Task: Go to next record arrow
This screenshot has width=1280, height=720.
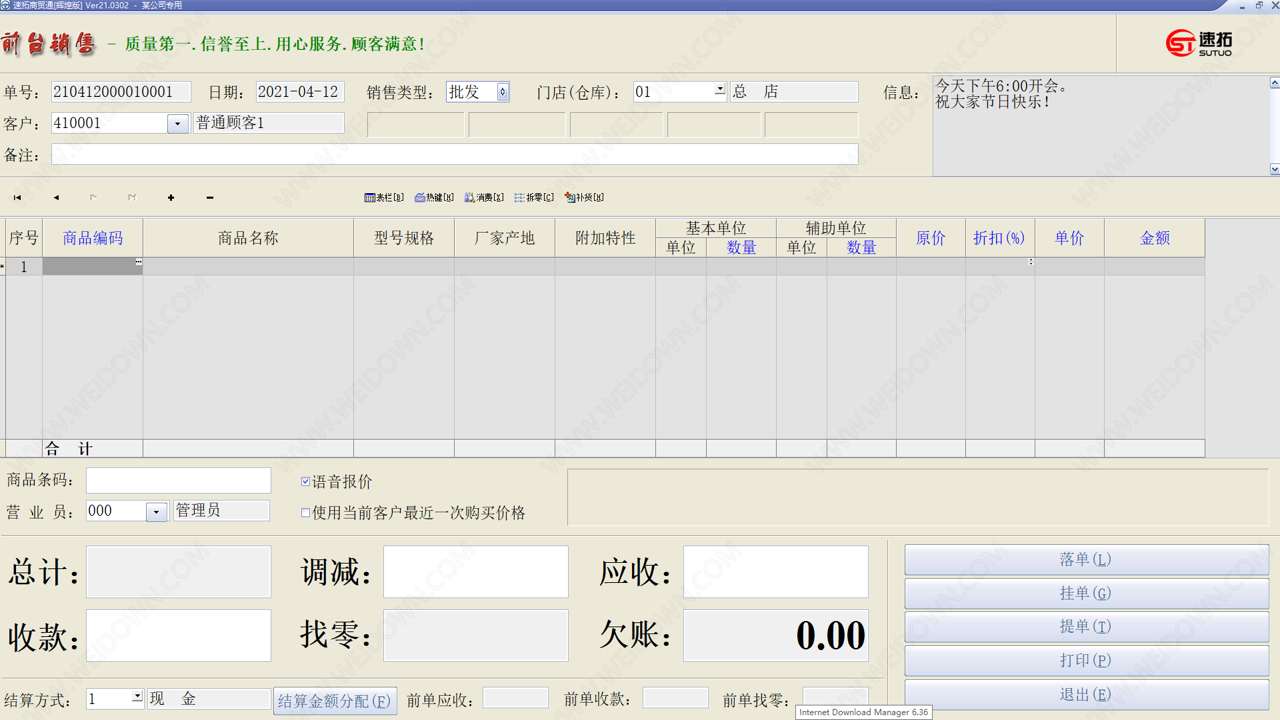Action: (94, 198)
